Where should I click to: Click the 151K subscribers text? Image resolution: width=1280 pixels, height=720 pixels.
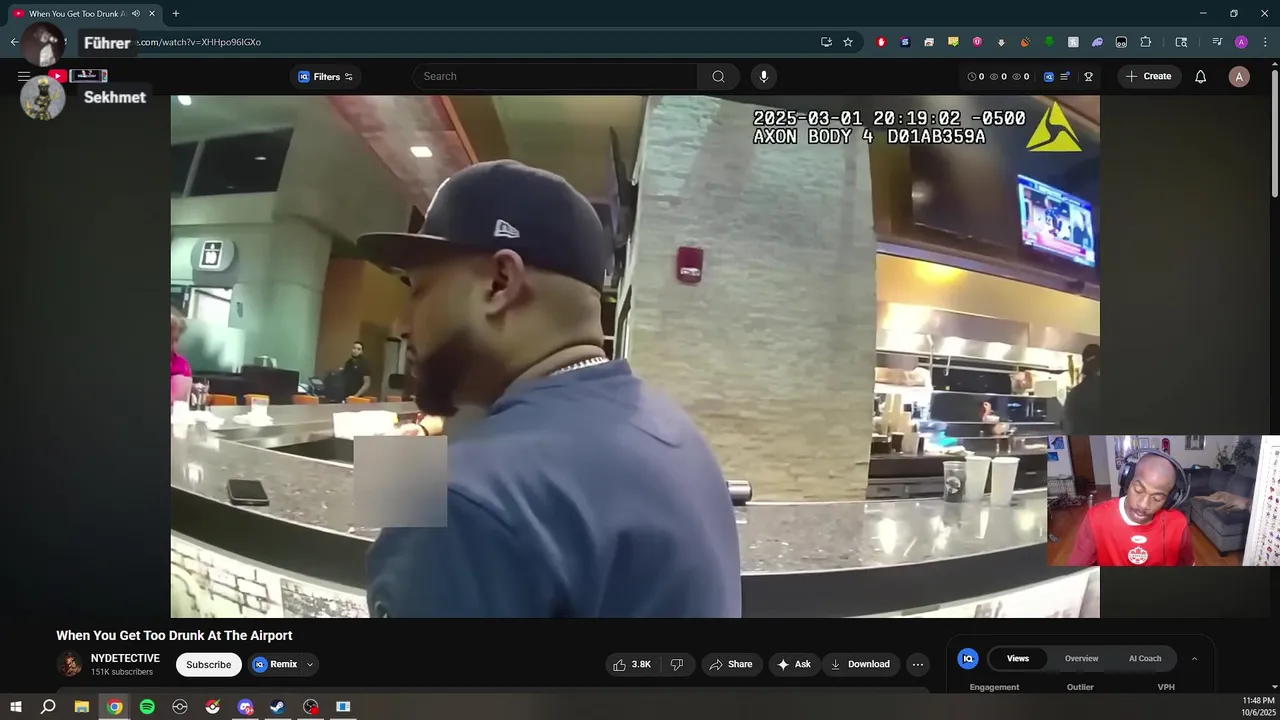[122, 672]
